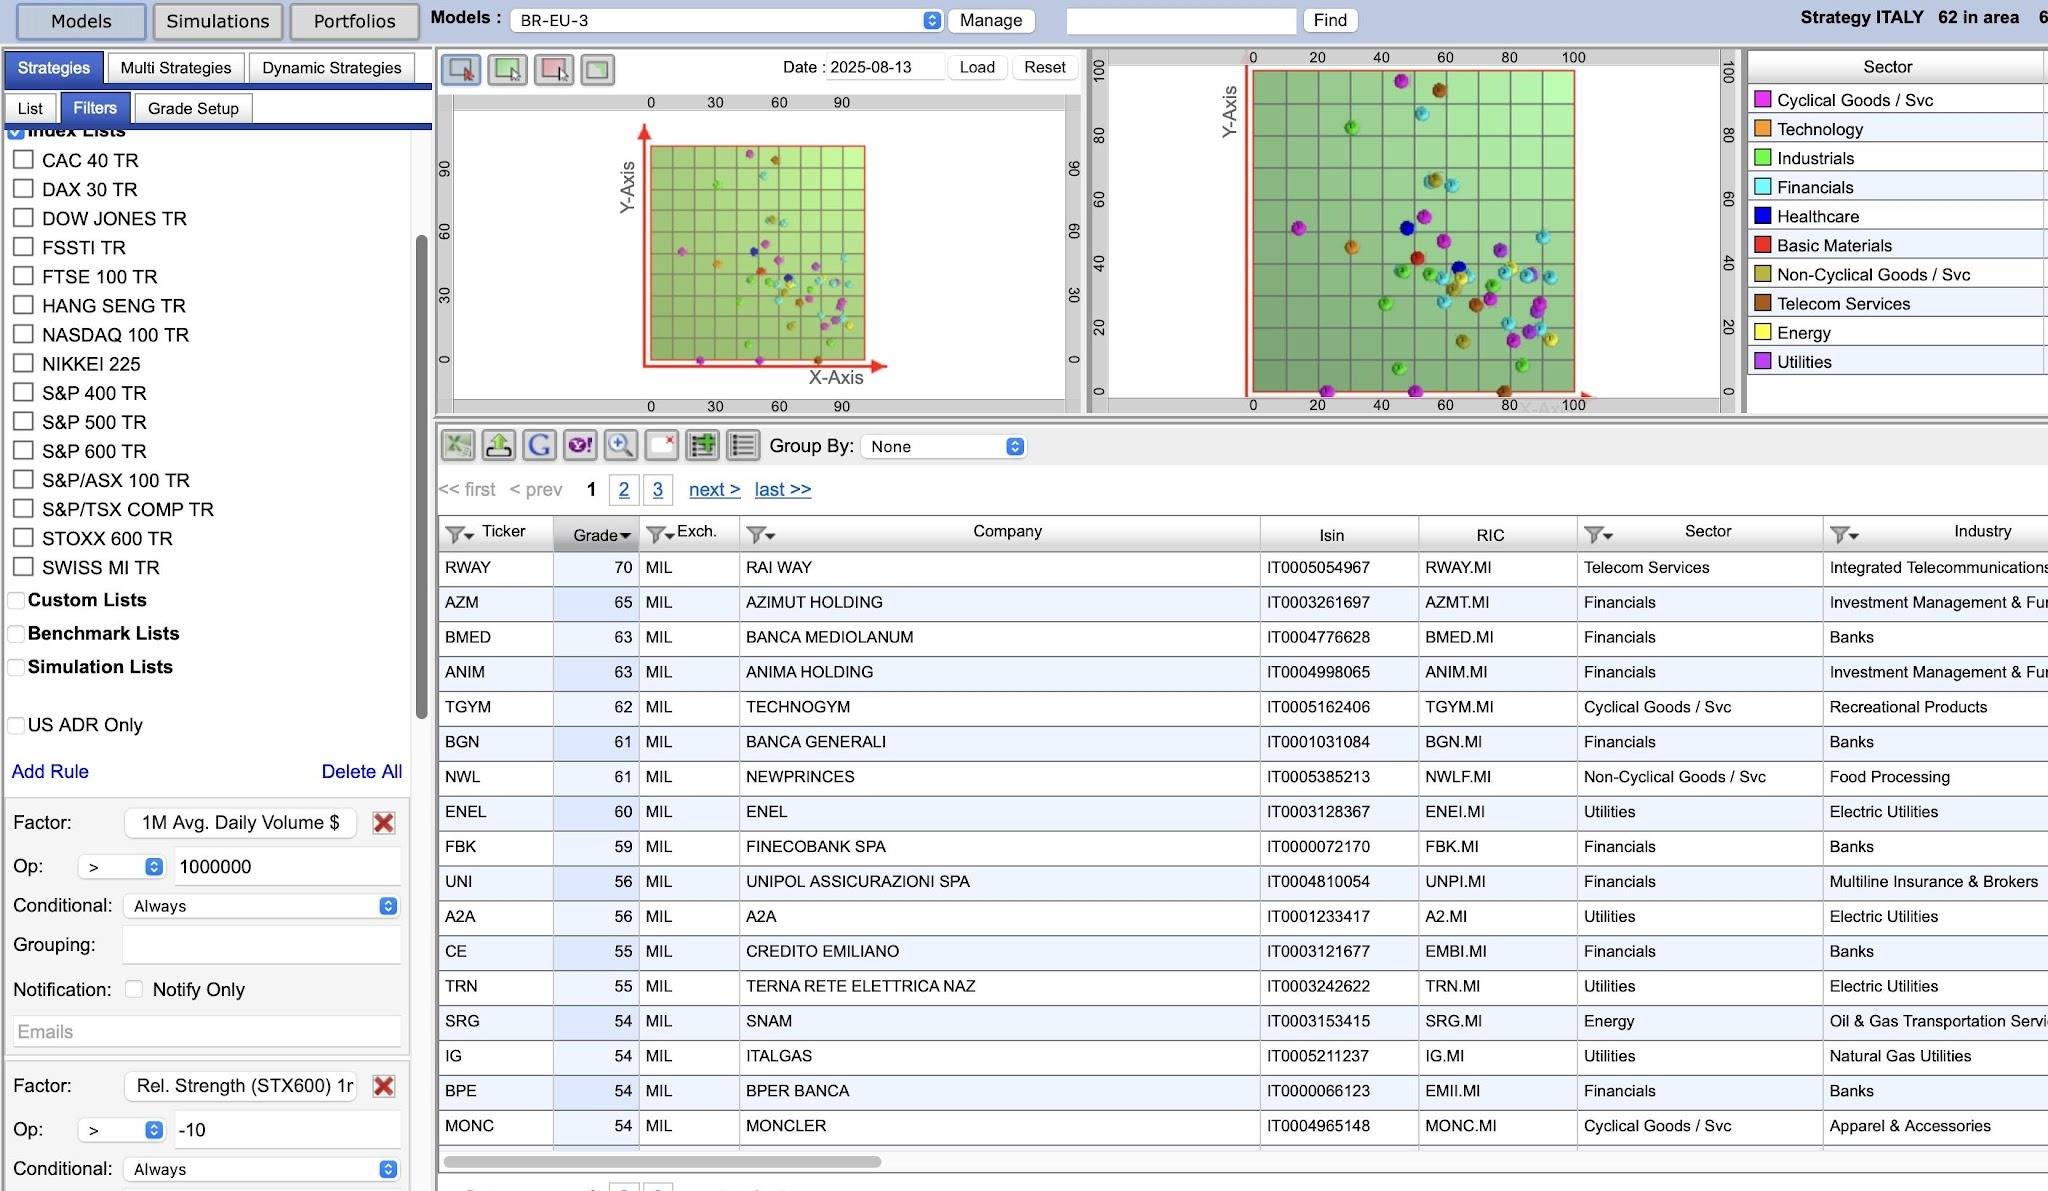Open the Models BR-EU-3 dropdown
This screenshot has width=2048, height=1191.
pos(726,20)
